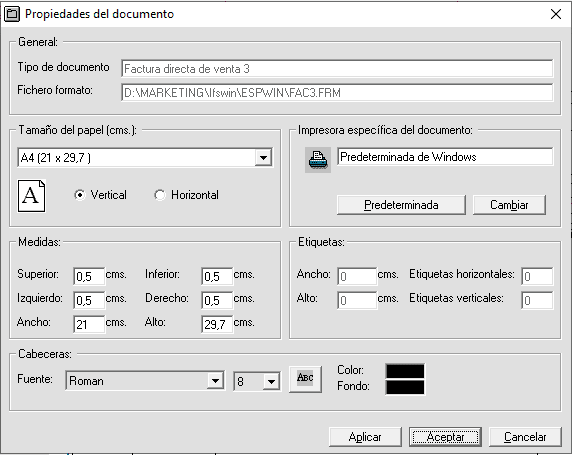Click the Etiquetas horizontales count field
This screenshot has height=455, width=572.
[537, 276]
